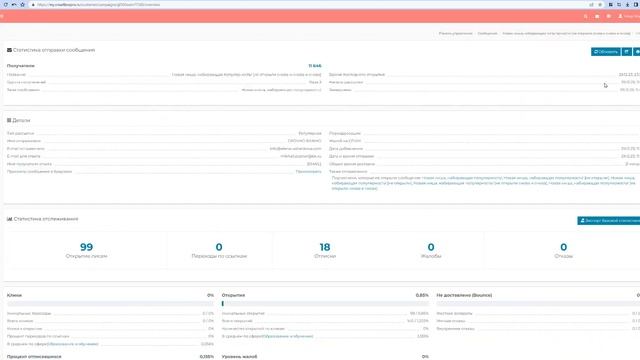Reload the page with the browser refresh icon
Screen dimensions: 640x360
tap(5, 4)
